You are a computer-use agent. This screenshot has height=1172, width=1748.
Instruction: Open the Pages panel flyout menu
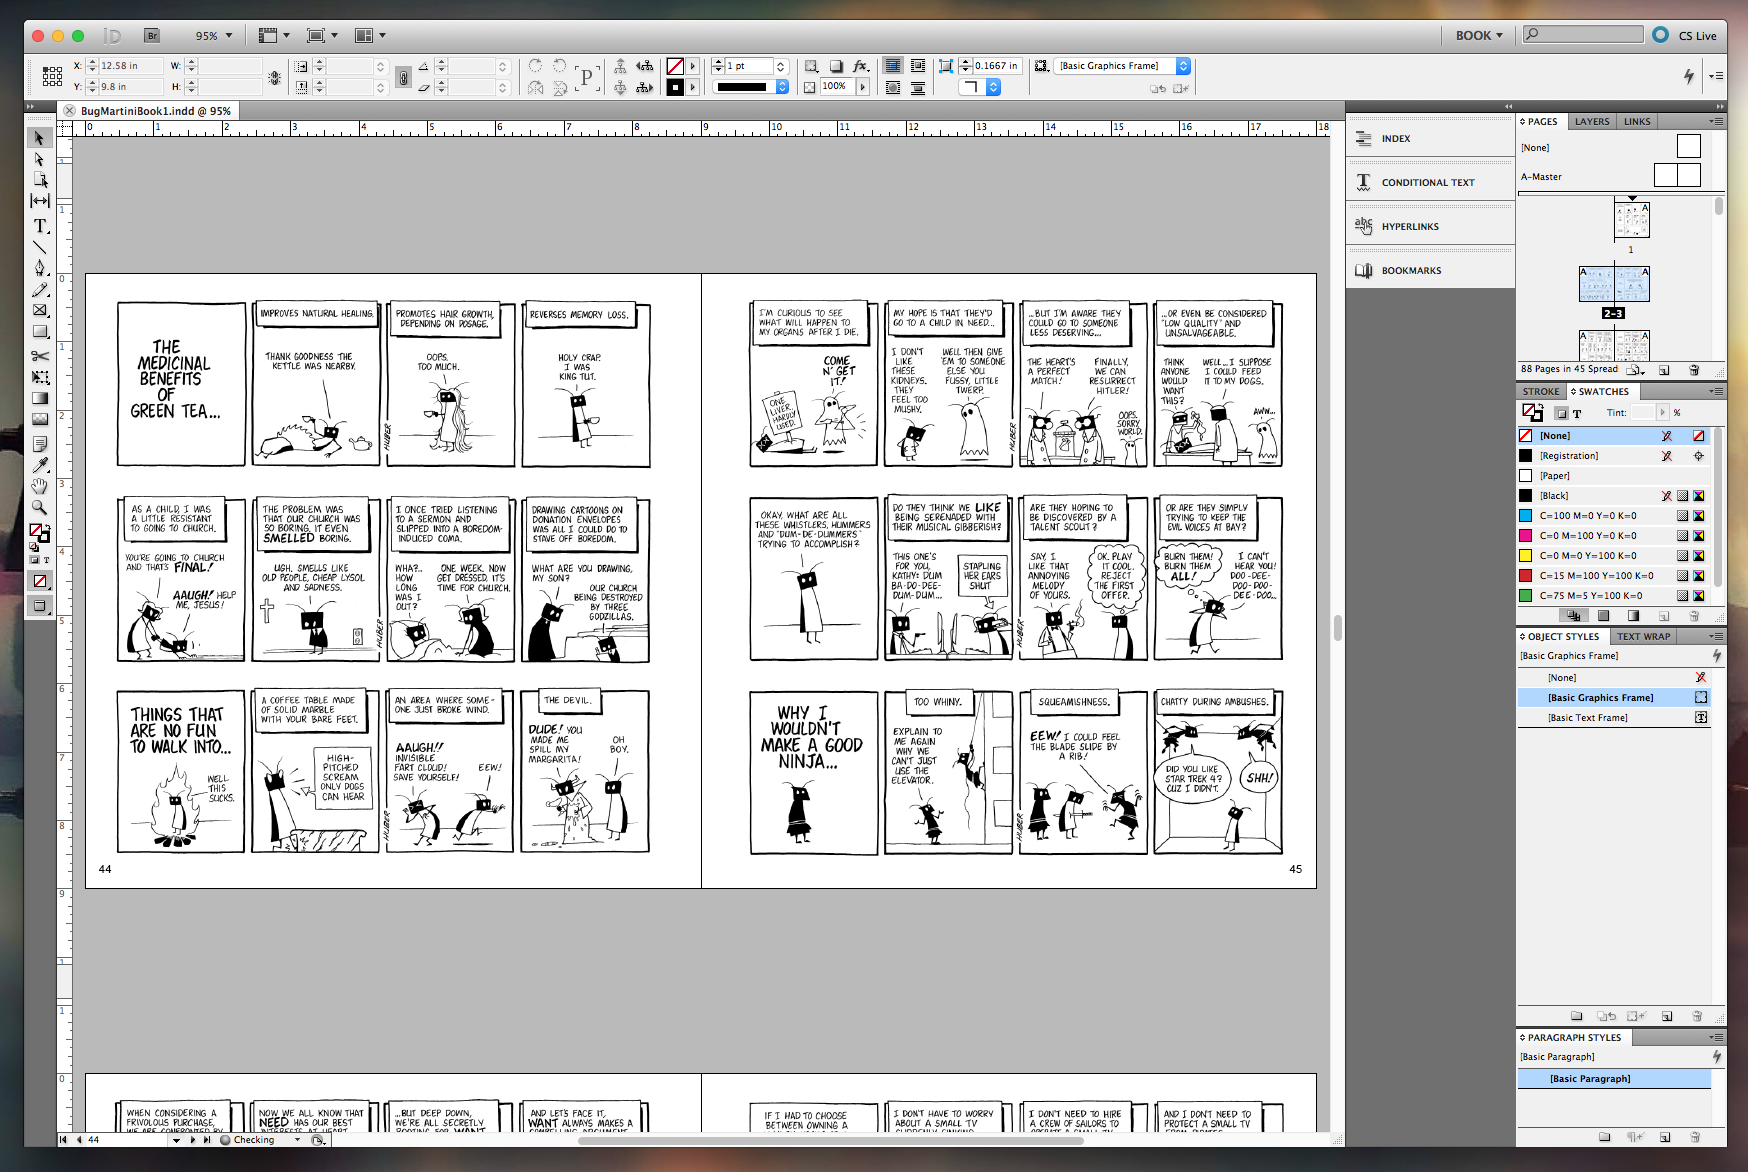click(1716, 121)
